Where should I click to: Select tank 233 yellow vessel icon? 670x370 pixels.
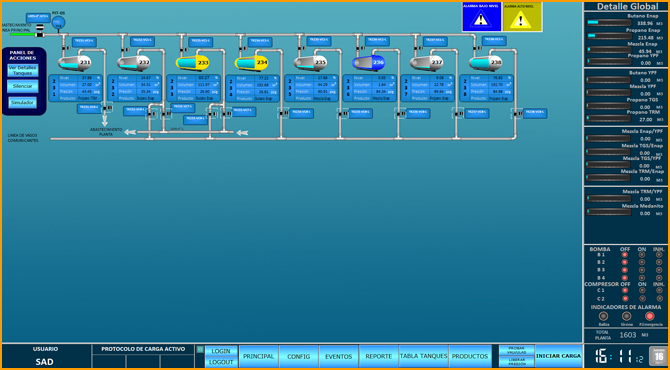pyautogui.click(x=192, y=62)
